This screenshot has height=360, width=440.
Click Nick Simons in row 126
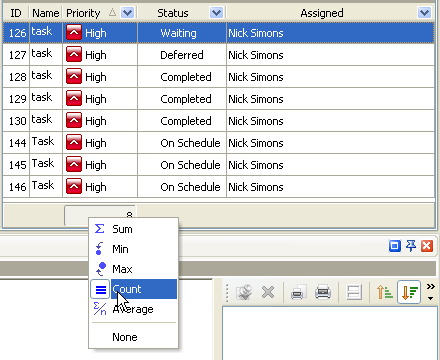tap(256, 33)
